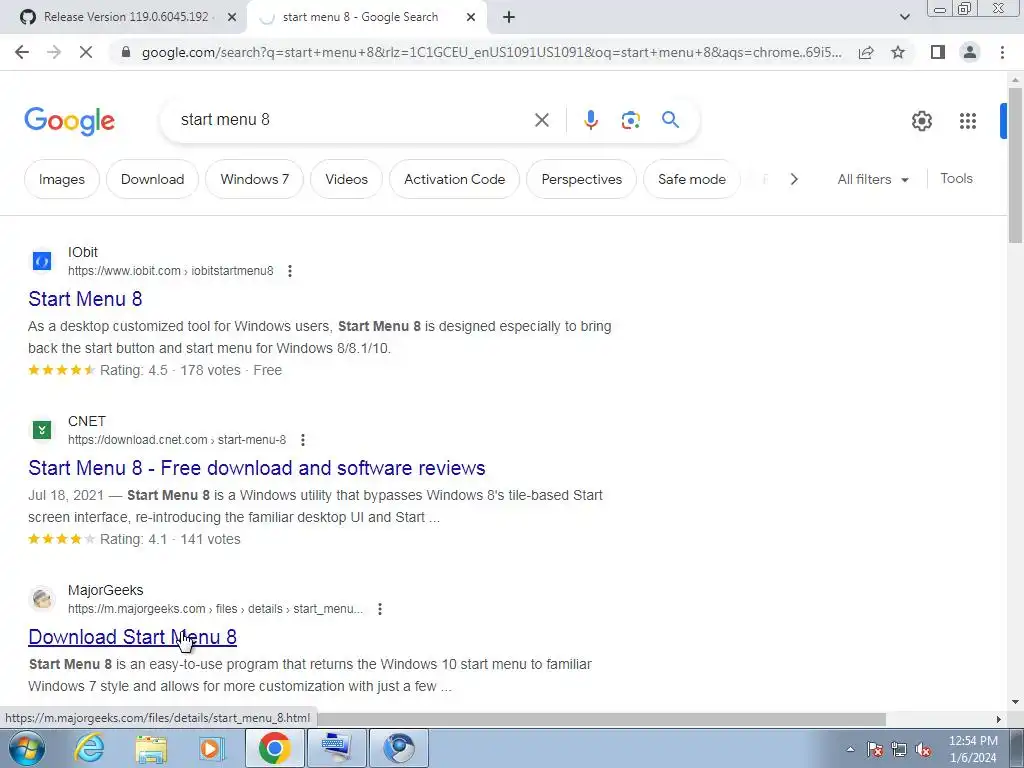Submit search with the magnifying glass icon
The image size is (1024, 768).
pos(670,120)
